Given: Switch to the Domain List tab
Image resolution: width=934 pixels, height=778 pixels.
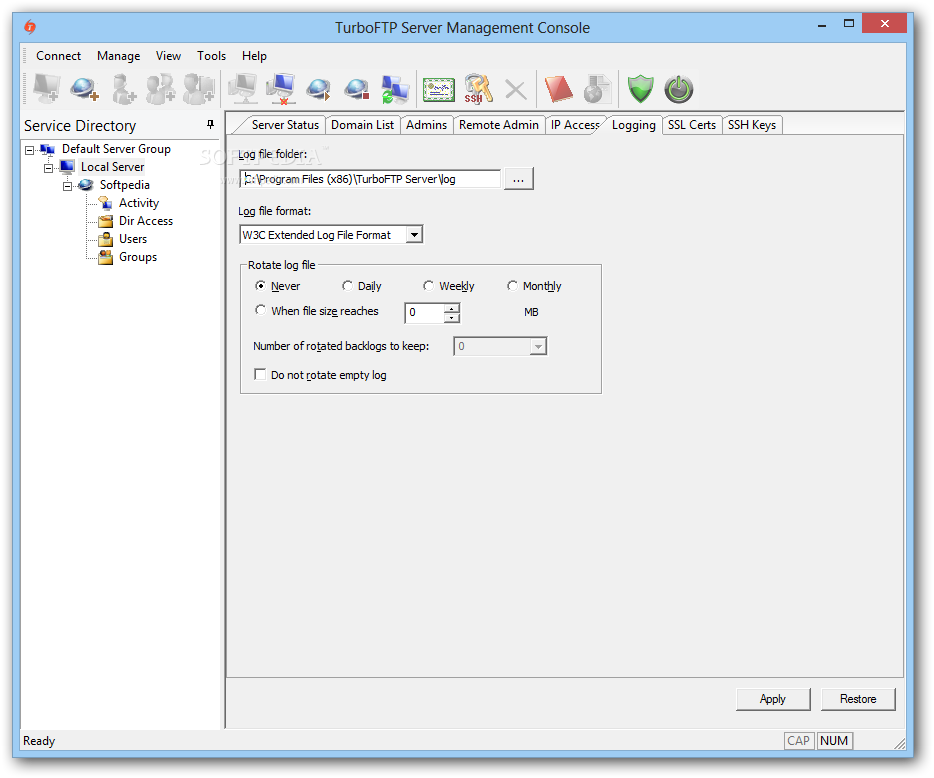Looking at the screenshot, I should pos(362,125).
